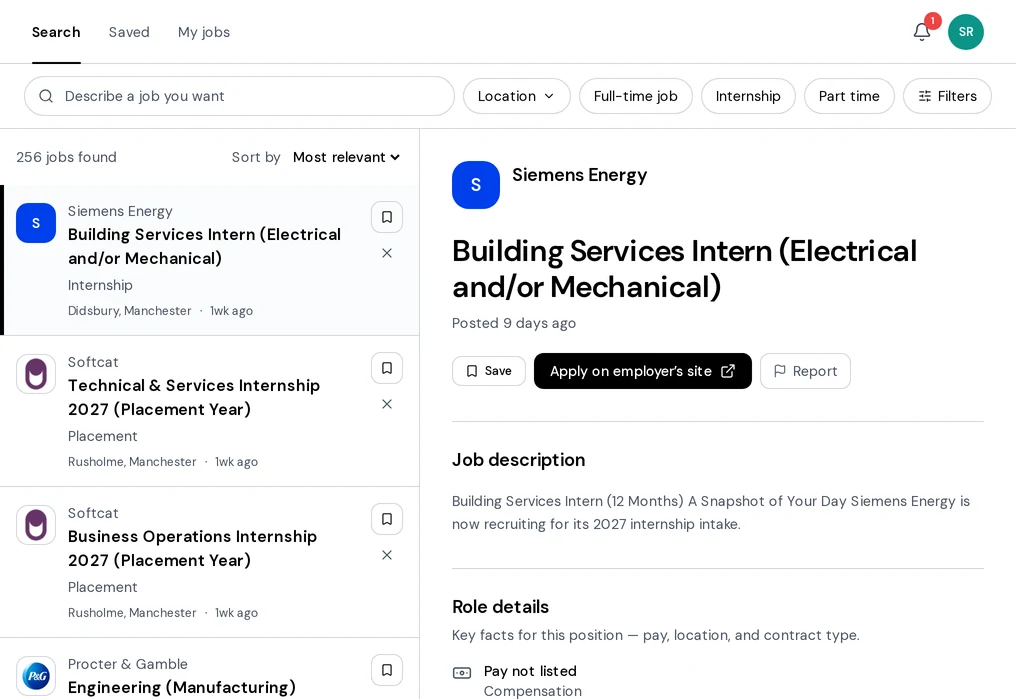Open the SR profile avatar menu
Screen dimensions: 1016x699
tap(965, 32)
